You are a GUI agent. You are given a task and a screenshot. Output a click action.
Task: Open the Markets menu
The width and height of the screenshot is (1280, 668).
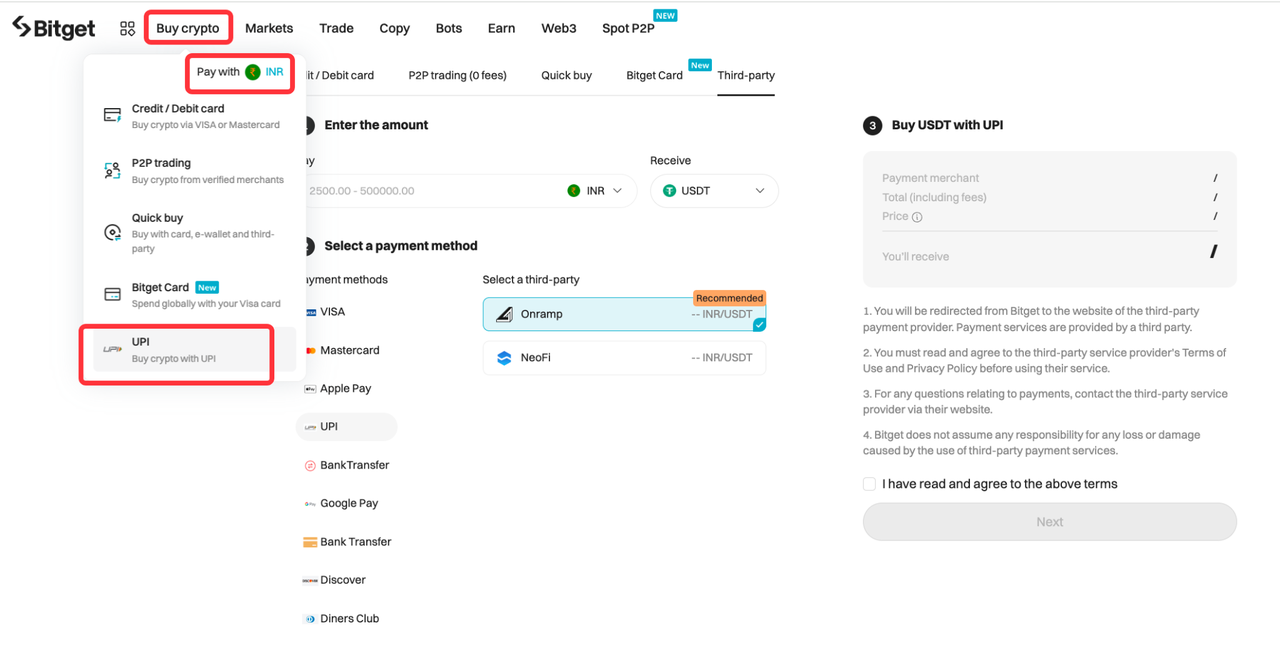coord(269,28)
